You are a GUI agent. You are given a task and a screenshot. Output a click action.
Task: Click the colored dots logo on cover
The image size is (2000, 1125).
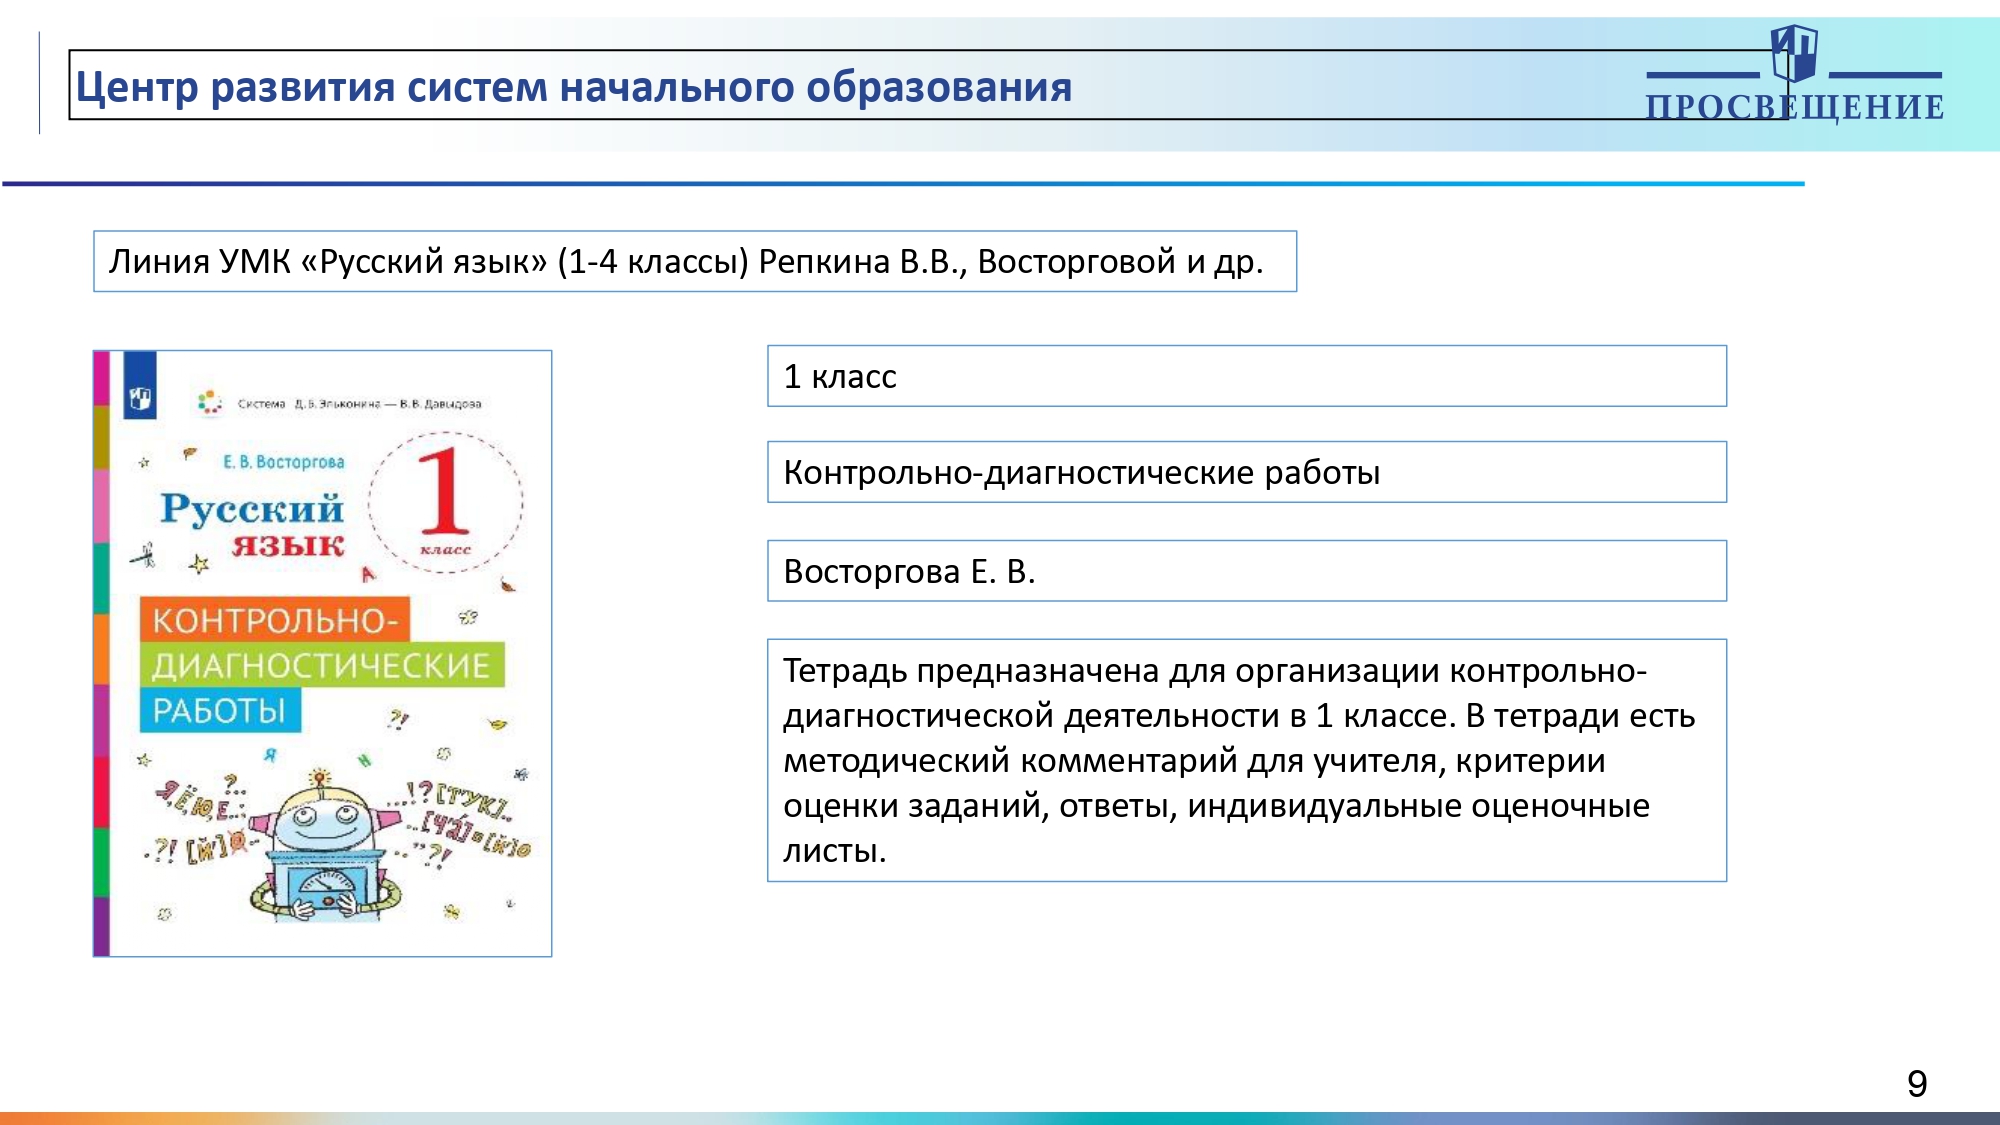click(209, 402)
